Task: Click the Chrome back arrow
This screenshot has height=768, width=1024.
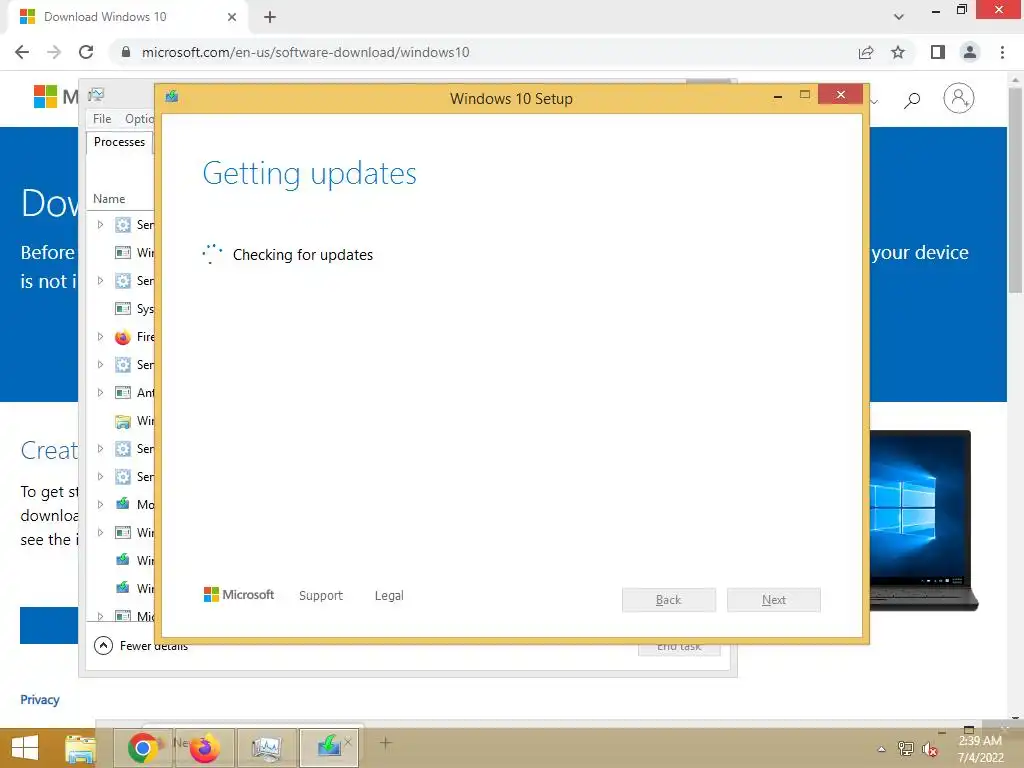Action: click(22, 52)
